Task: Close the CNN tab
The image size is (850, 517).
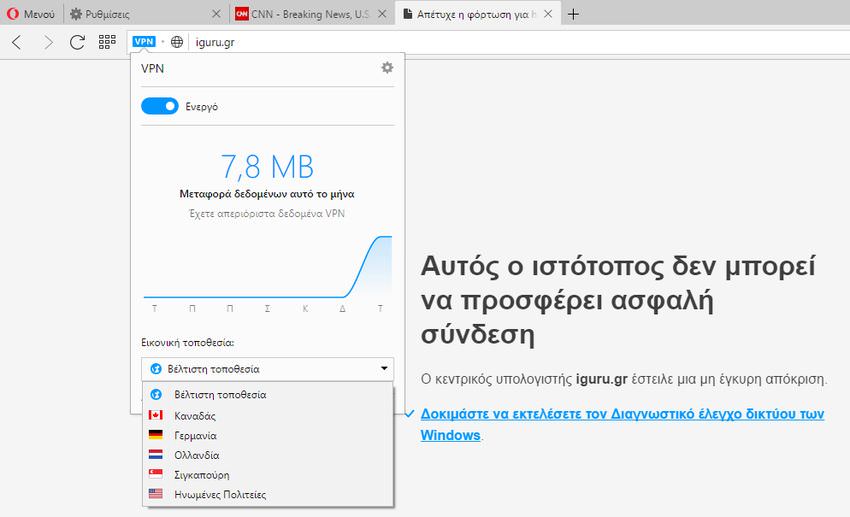Action: pos(381,14)
